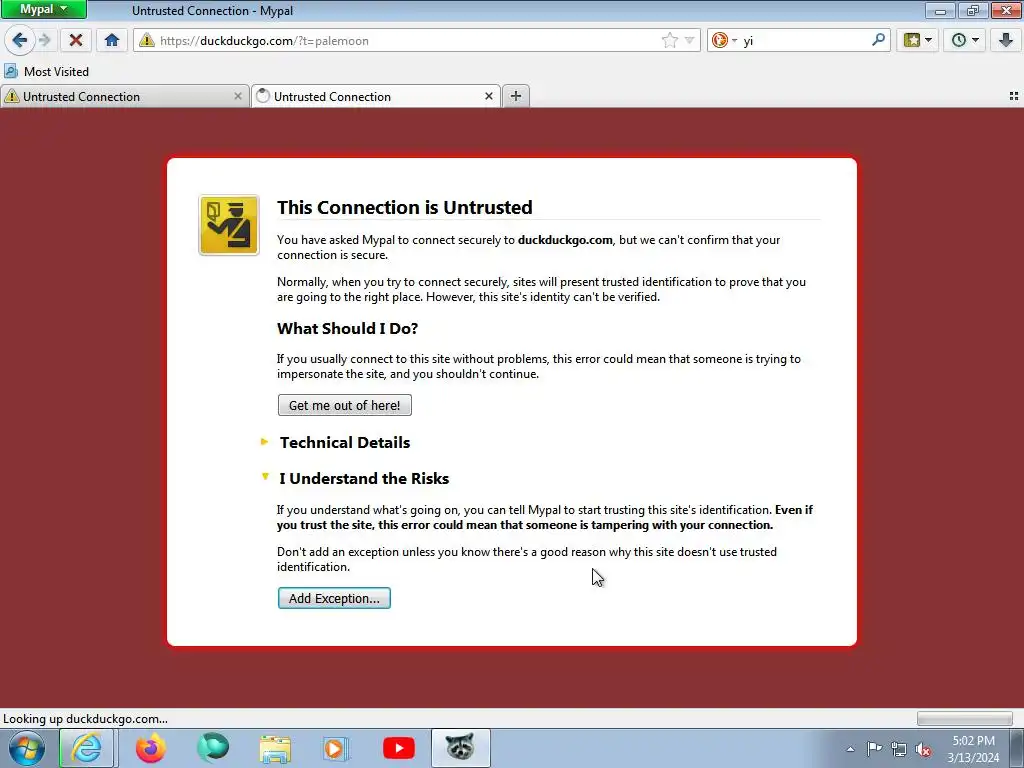Open the DuckDuckGo search engine selector
The image size is (1024, 768).
pos(724,40)
